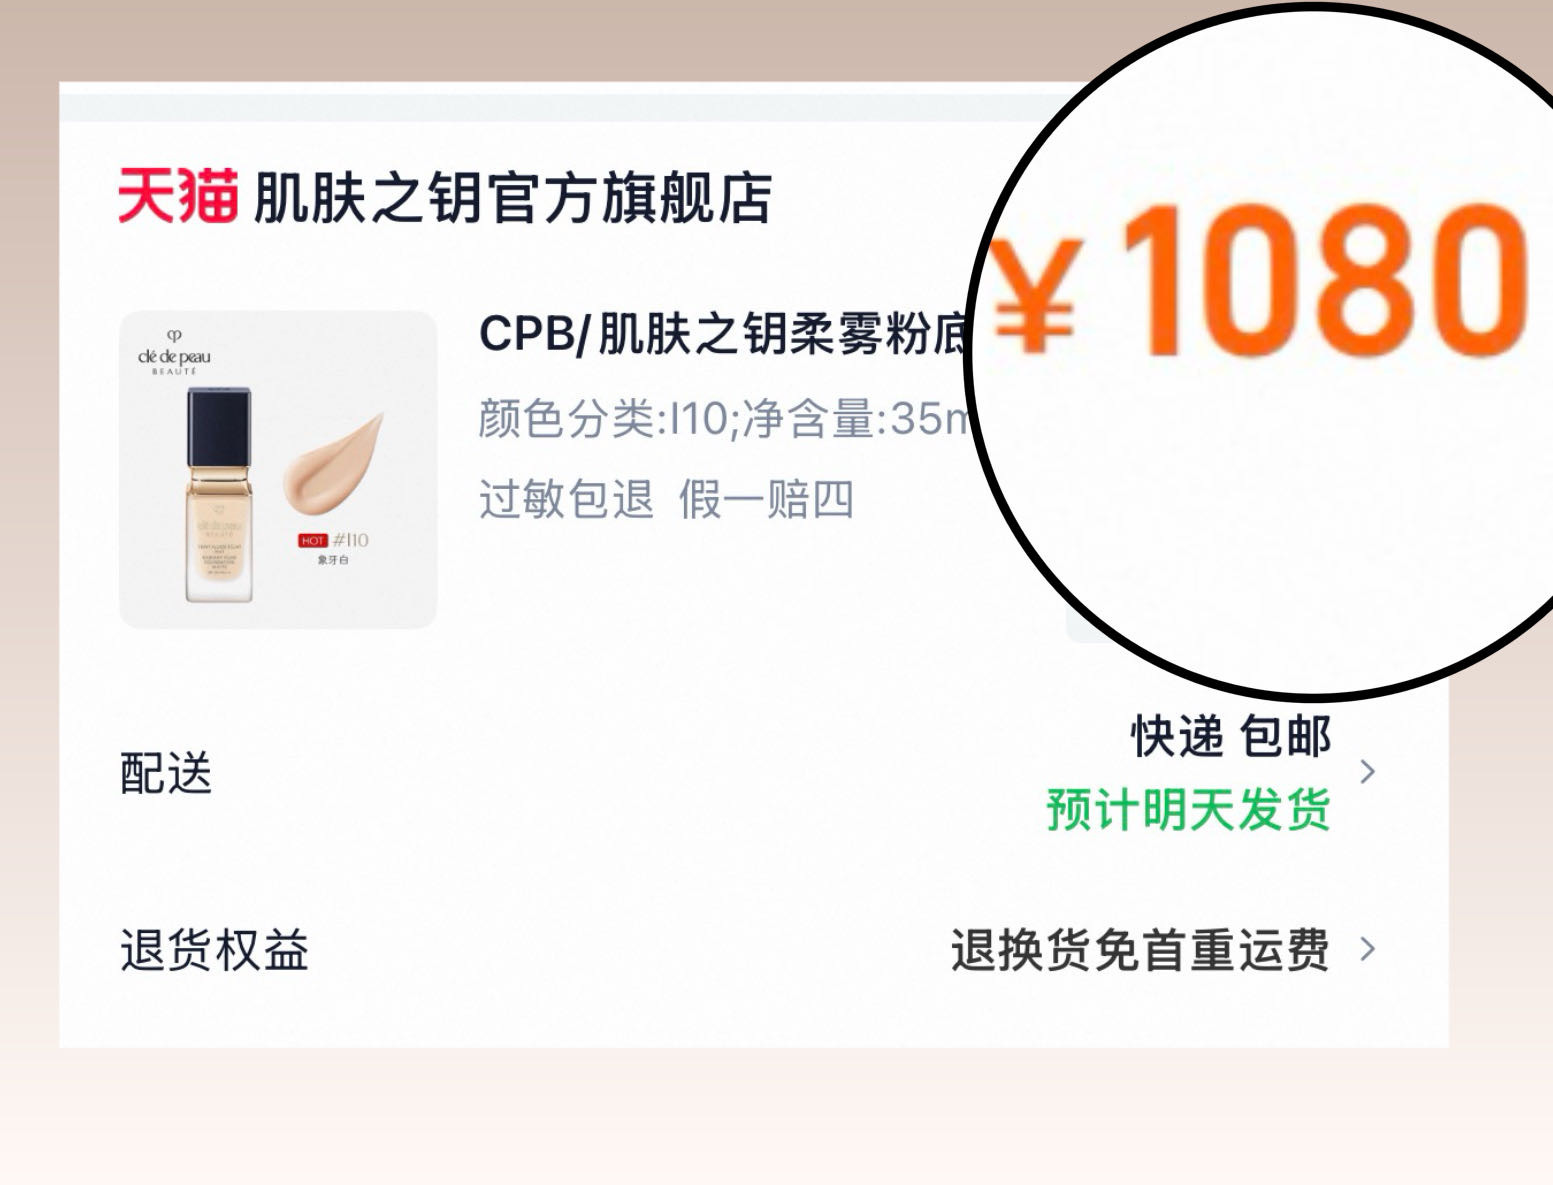Open the 肌肤之钥官方旗舰店 store page
1553x1185 pixels.
click(512, 198)
